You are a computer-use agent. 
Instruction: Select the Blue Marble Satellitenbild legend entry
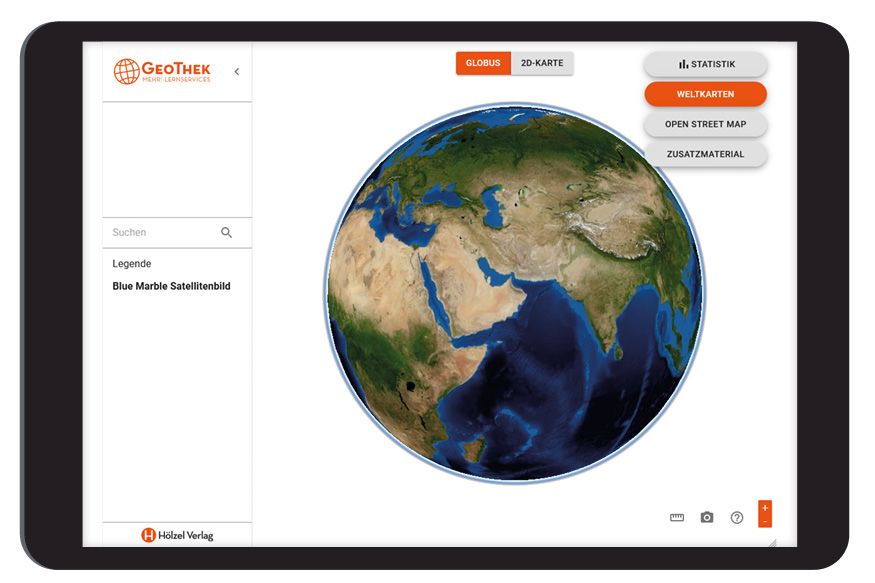click(x=171, y=286)
